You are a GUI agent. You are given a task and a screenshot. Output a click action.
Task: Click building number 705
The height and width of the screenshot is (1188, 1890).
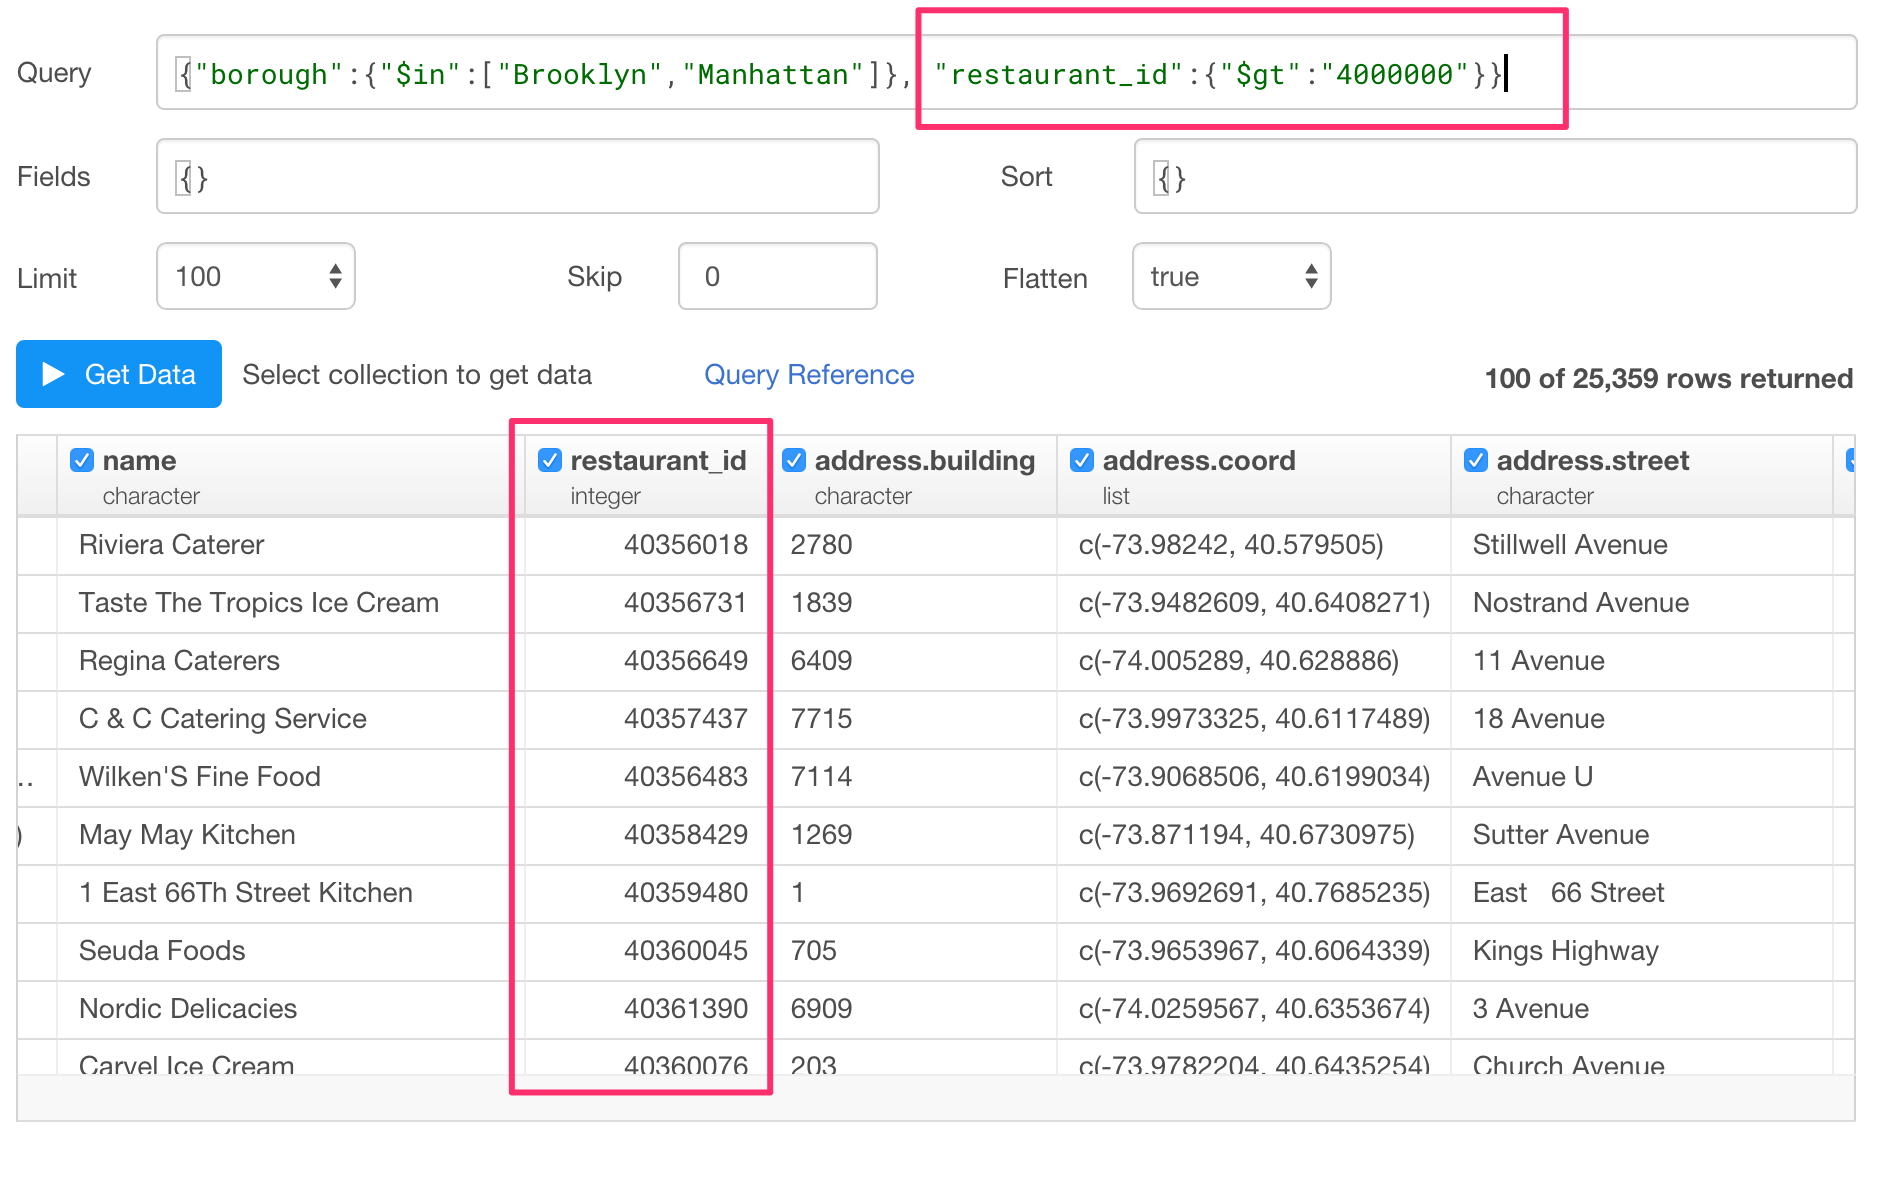pyautogui.click(x=813, y=951)
